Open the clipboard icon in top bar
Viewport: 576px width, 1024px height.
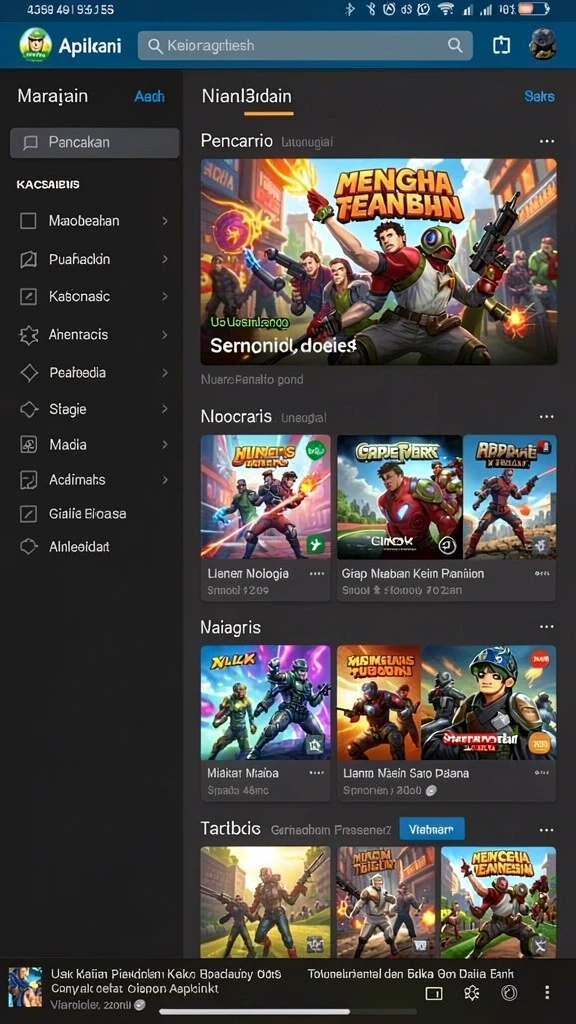point(501,45)
